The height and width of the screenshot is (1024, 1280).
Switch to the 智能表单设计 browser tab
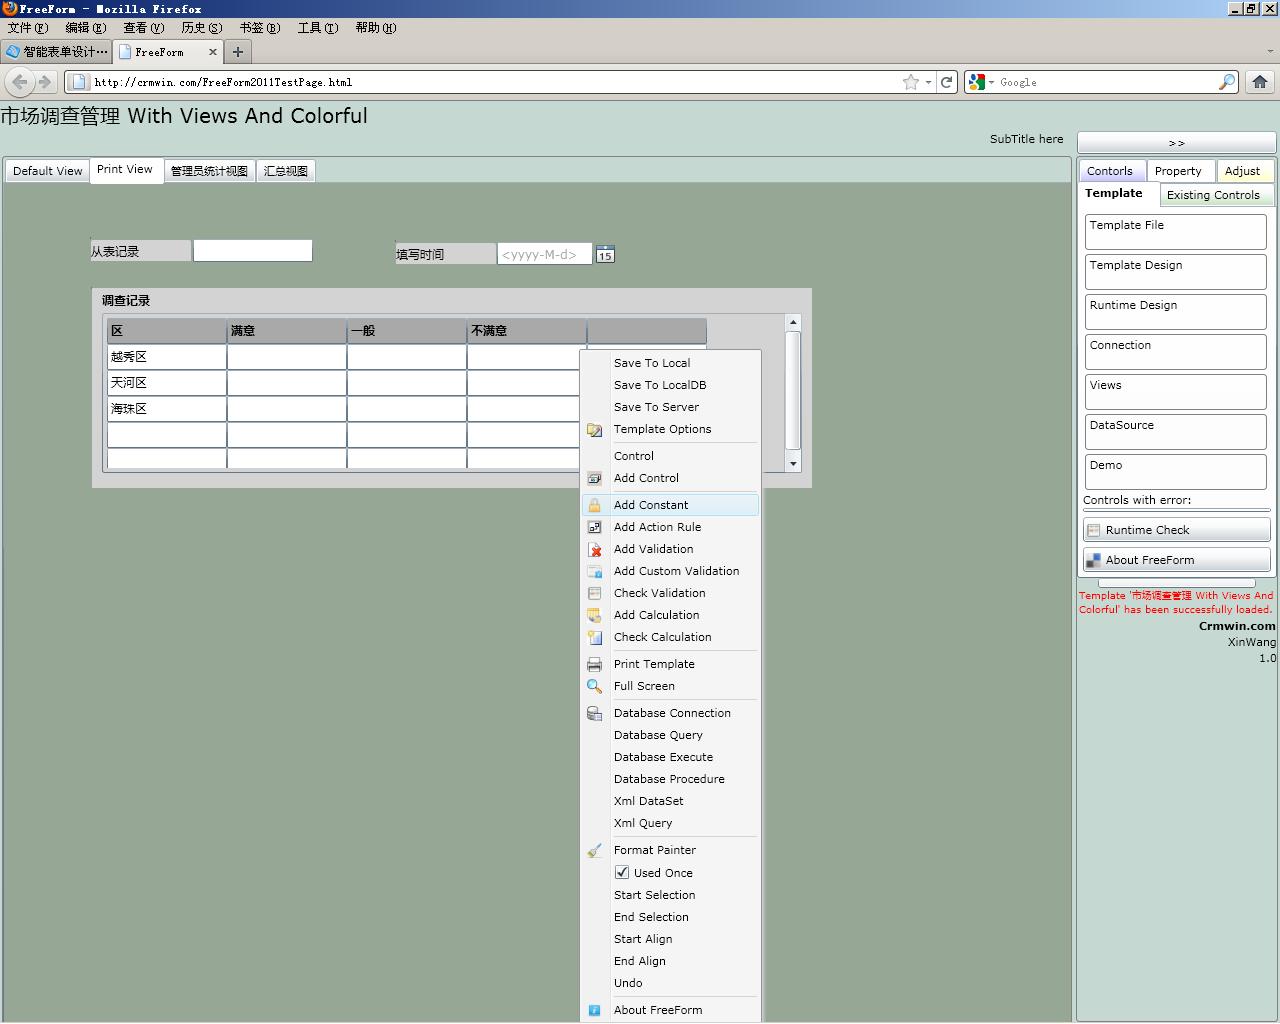coord(57,52)
